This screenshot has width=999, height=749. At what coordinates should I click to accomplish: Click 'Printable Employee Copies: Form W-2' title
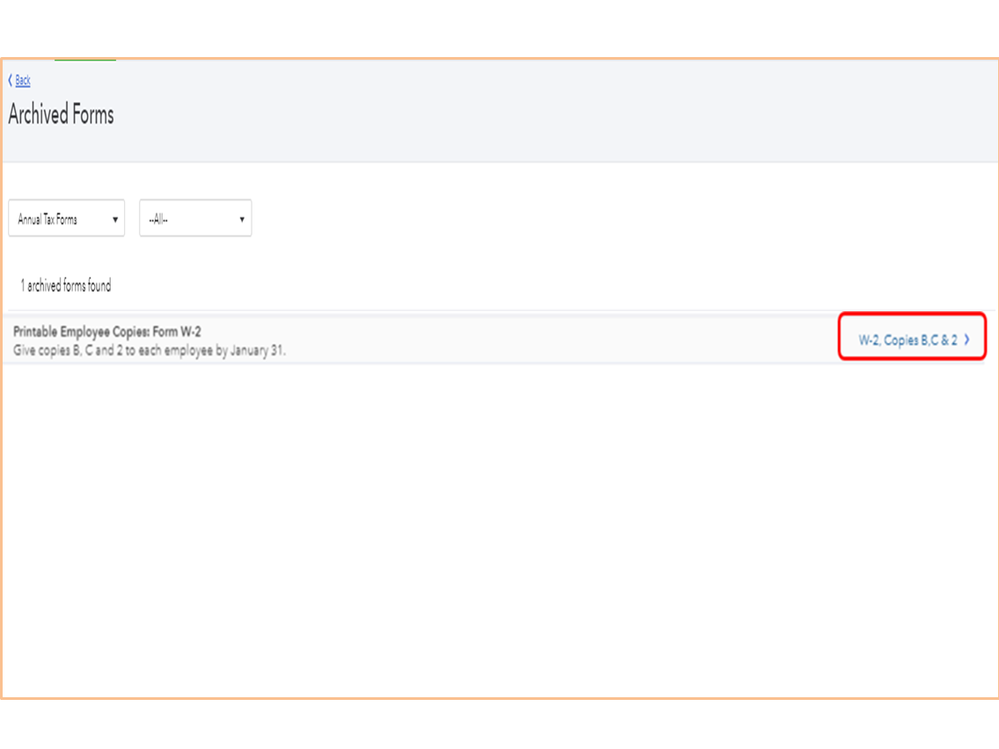(107, 331)
